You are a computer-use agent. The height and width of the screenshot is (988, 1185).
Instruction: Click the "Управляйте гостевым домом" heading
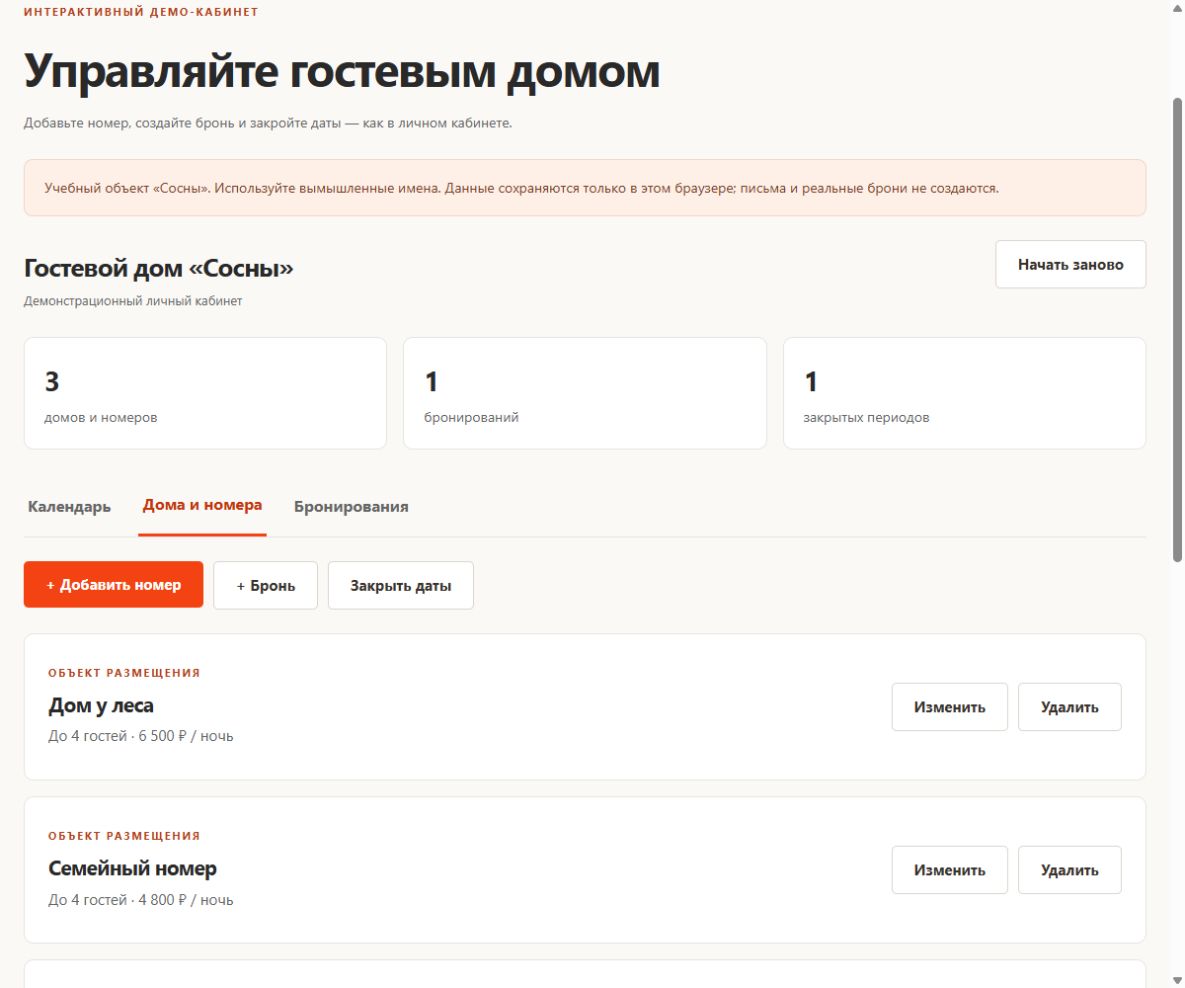click(x=342, y=72)
